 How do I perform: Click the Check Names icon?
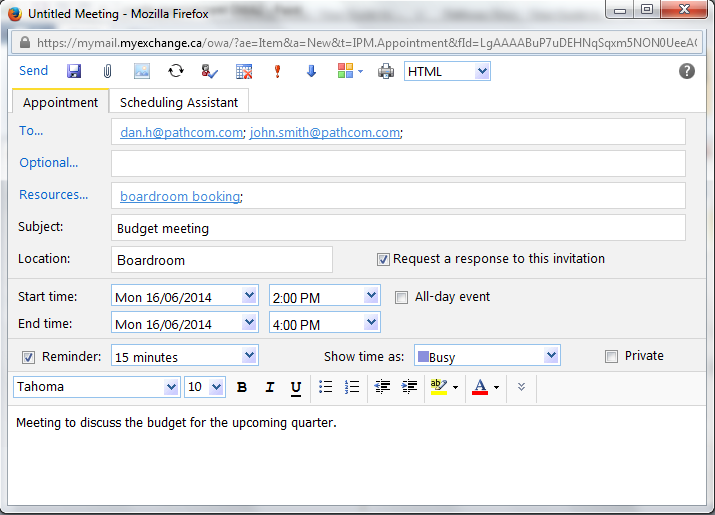point(209,71)
